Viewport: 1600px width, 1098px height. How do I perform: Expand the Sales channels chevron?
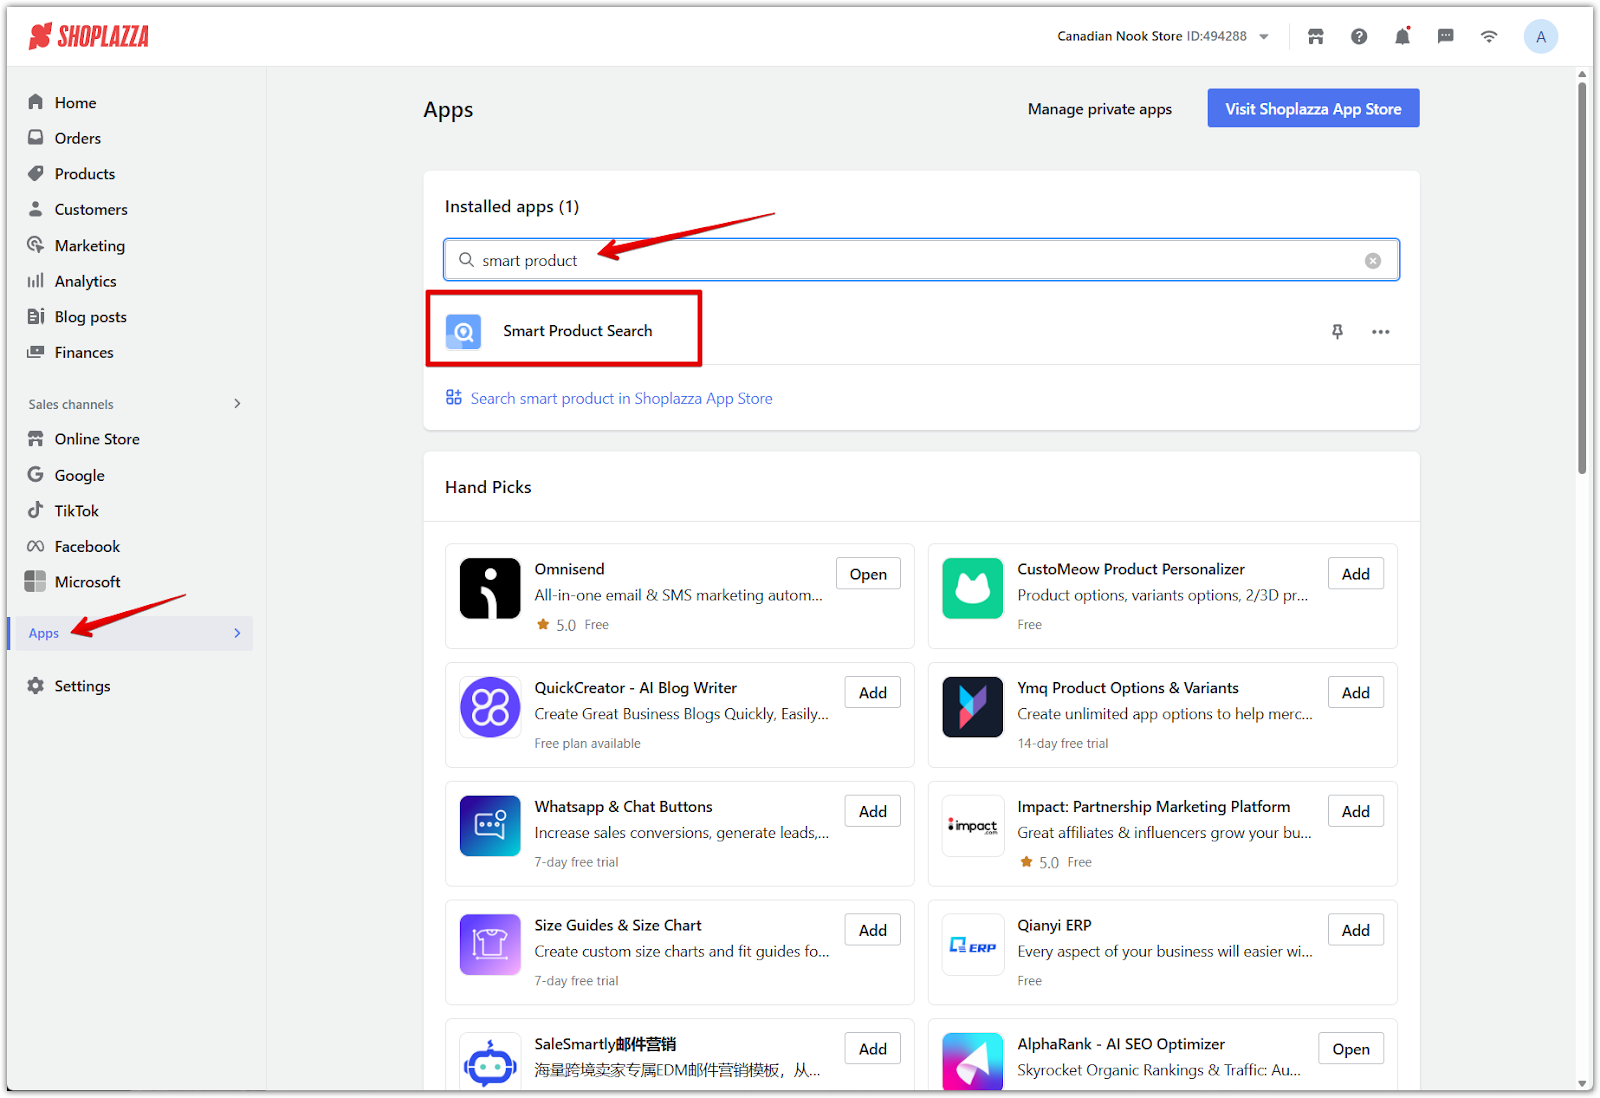[237, 404]
